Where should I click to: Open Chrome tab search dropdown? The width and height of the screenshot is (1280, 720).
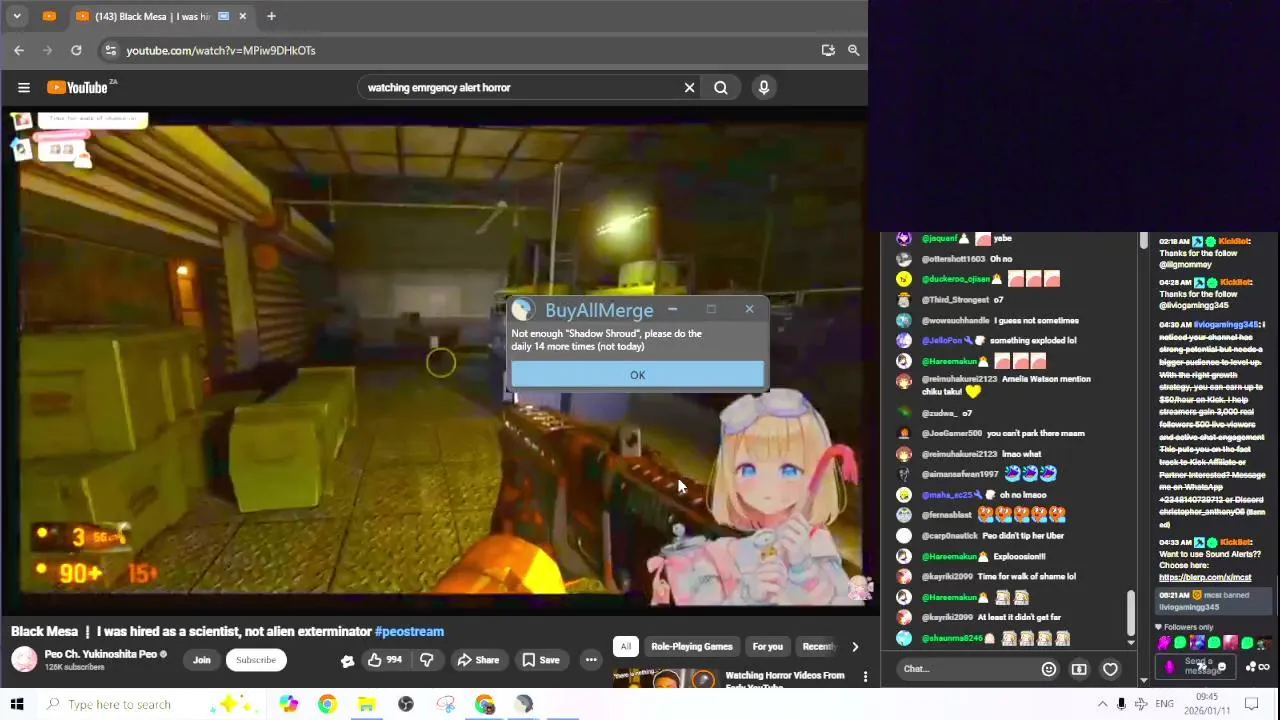pos(17,16)
